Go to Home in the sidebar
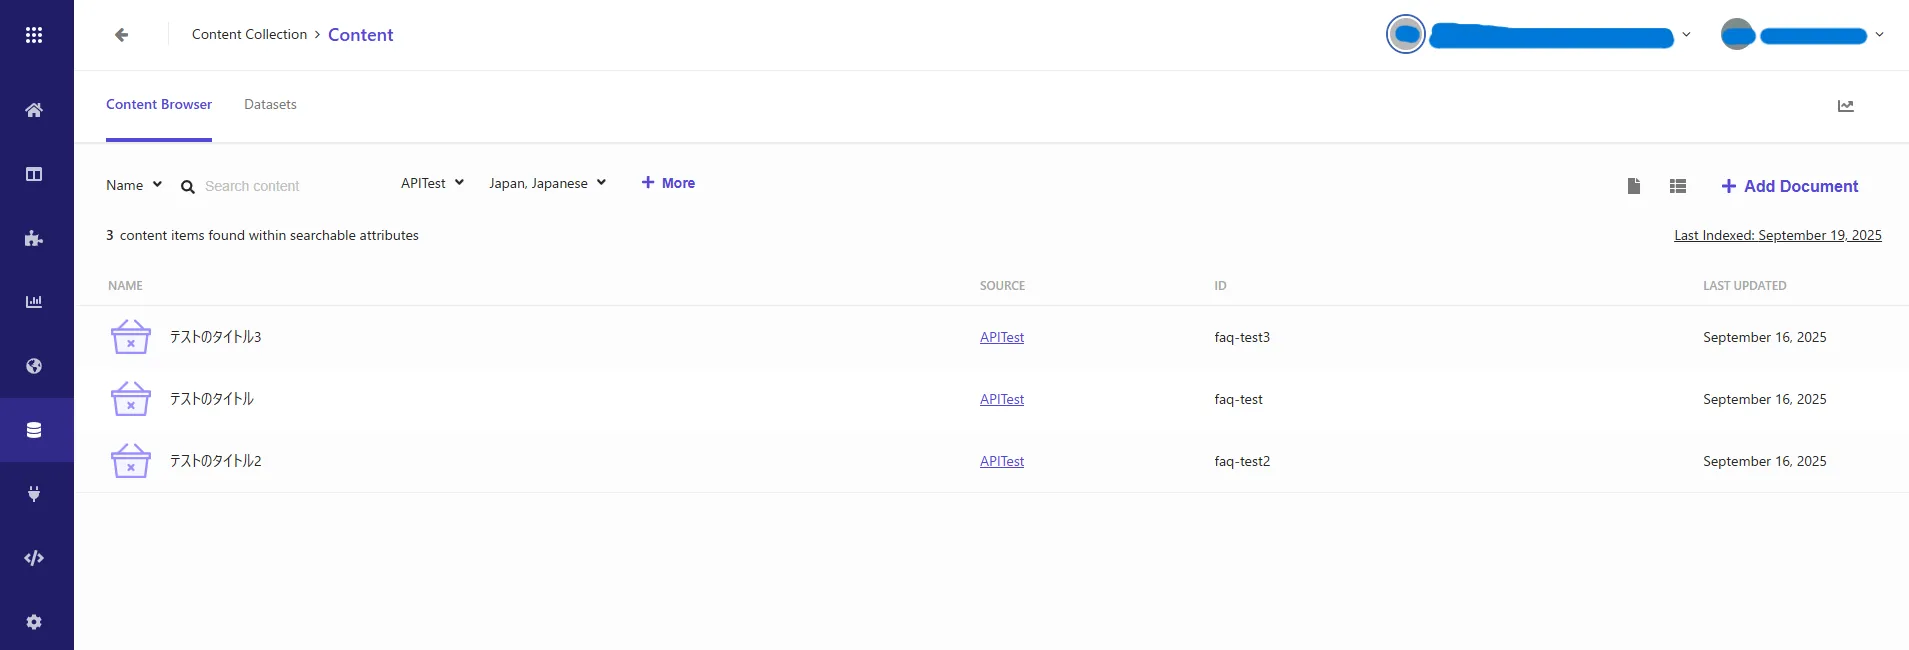The image size is (1909, 650). point(34,110)
